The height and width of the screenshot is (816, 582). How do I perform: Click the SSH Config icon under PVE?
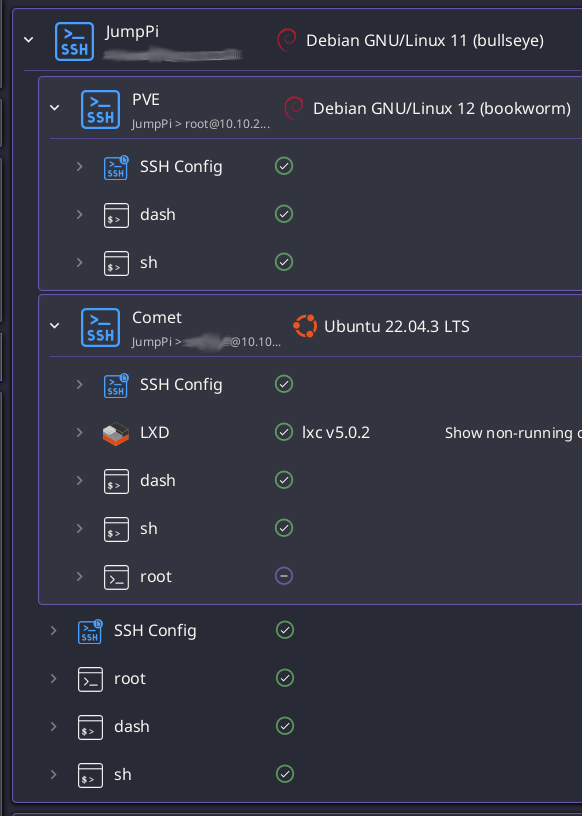tap(116, 166)
